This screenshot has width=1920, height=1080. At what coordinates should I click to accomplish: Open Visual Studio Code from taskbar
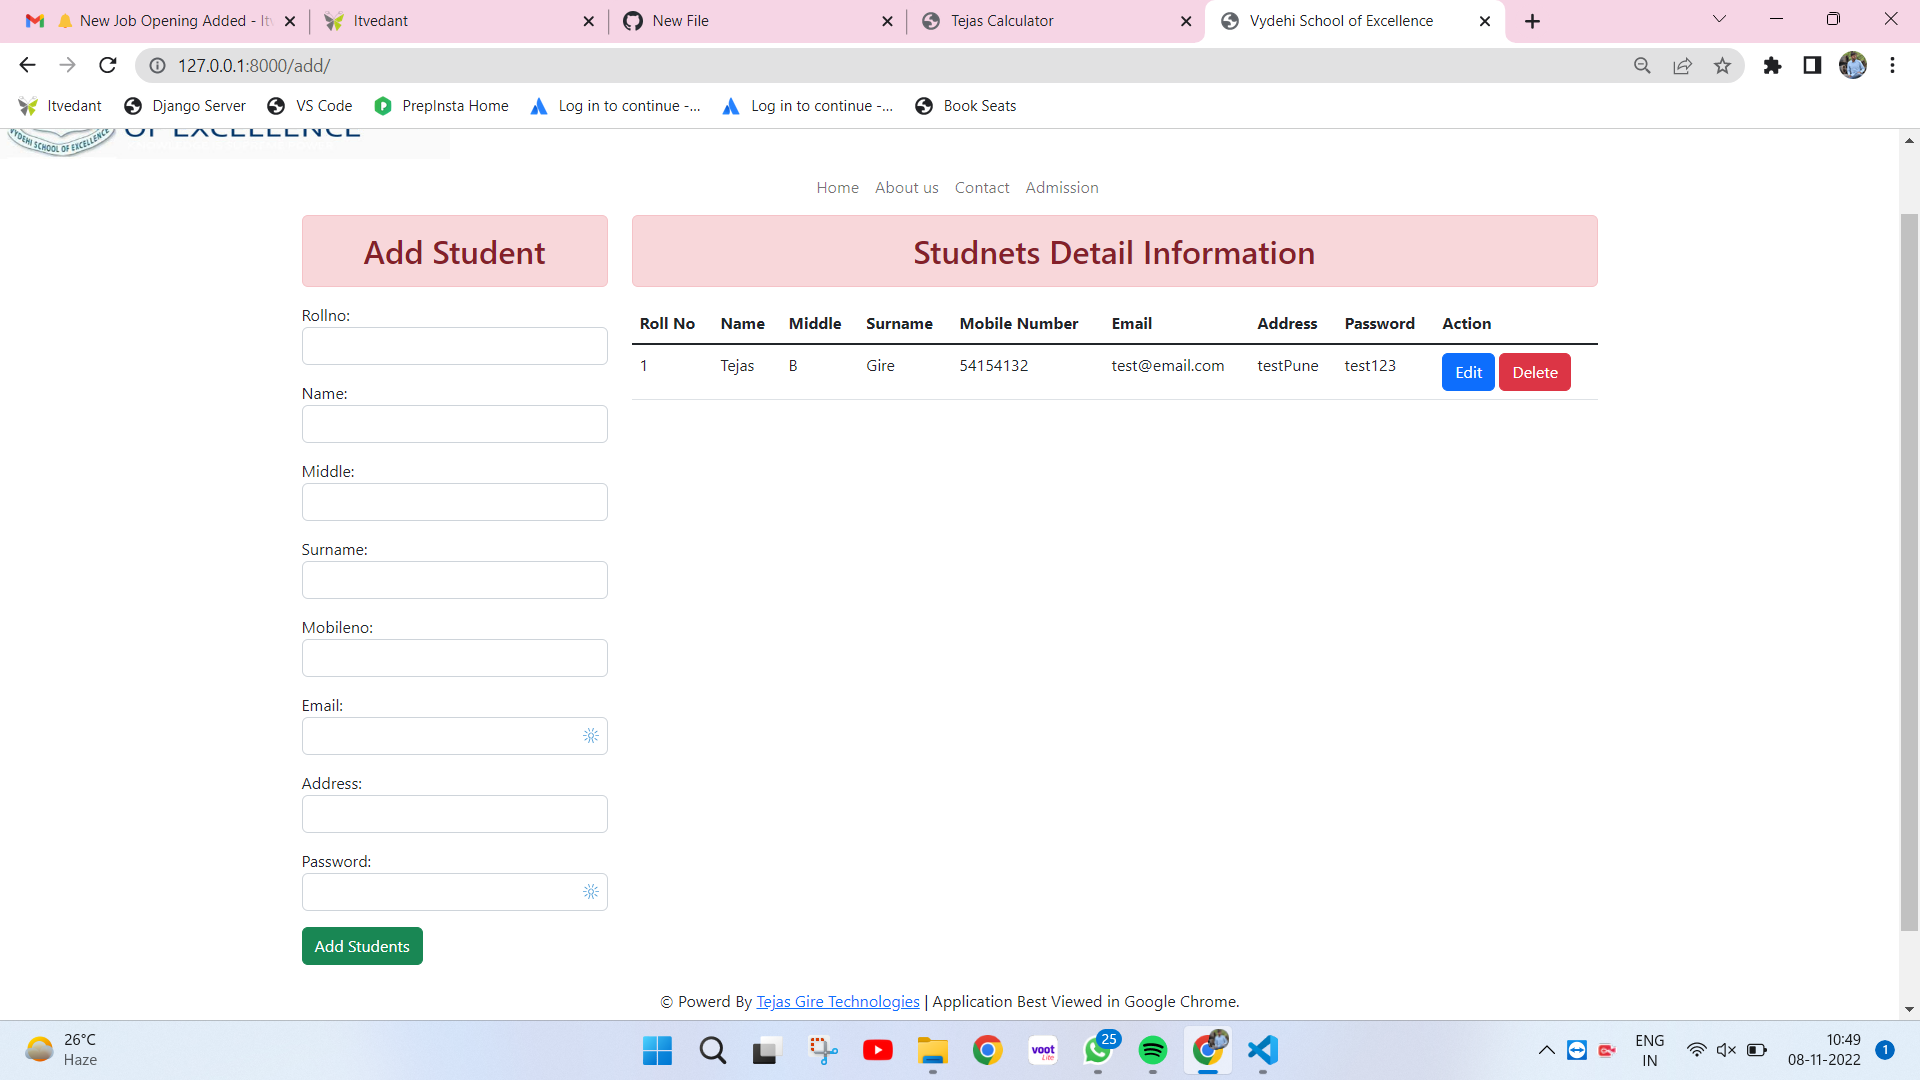(x=1262, y=1050)
